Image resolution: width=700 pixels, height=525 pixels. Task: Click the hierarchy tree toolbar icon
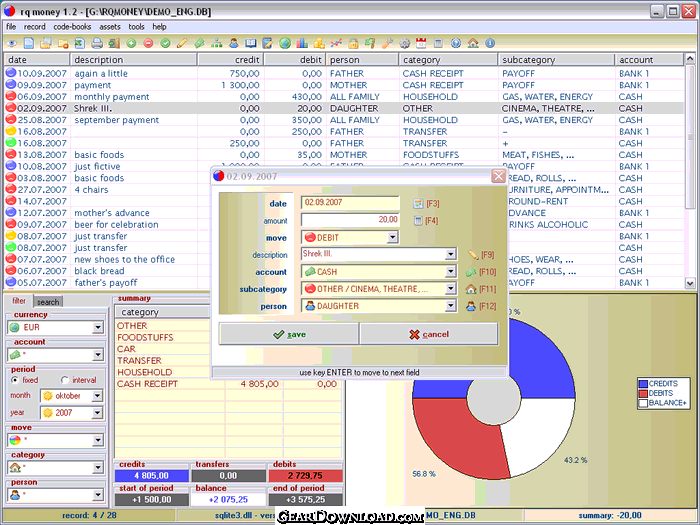click(x=217, y=43)
